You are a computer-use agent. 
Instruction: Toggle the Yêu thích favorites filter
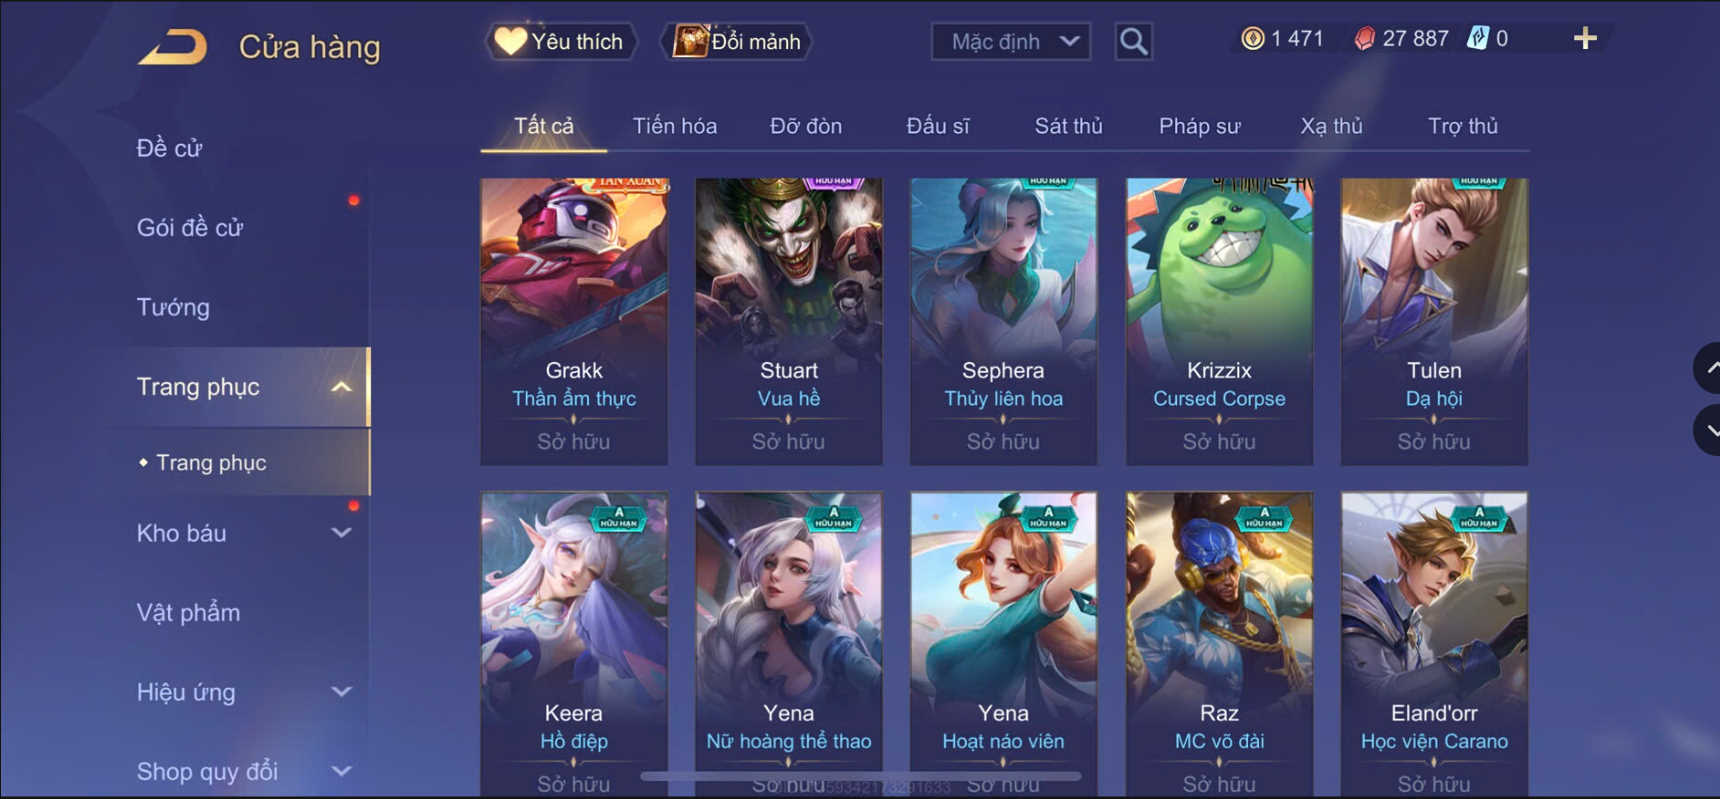tap(561, 42)
